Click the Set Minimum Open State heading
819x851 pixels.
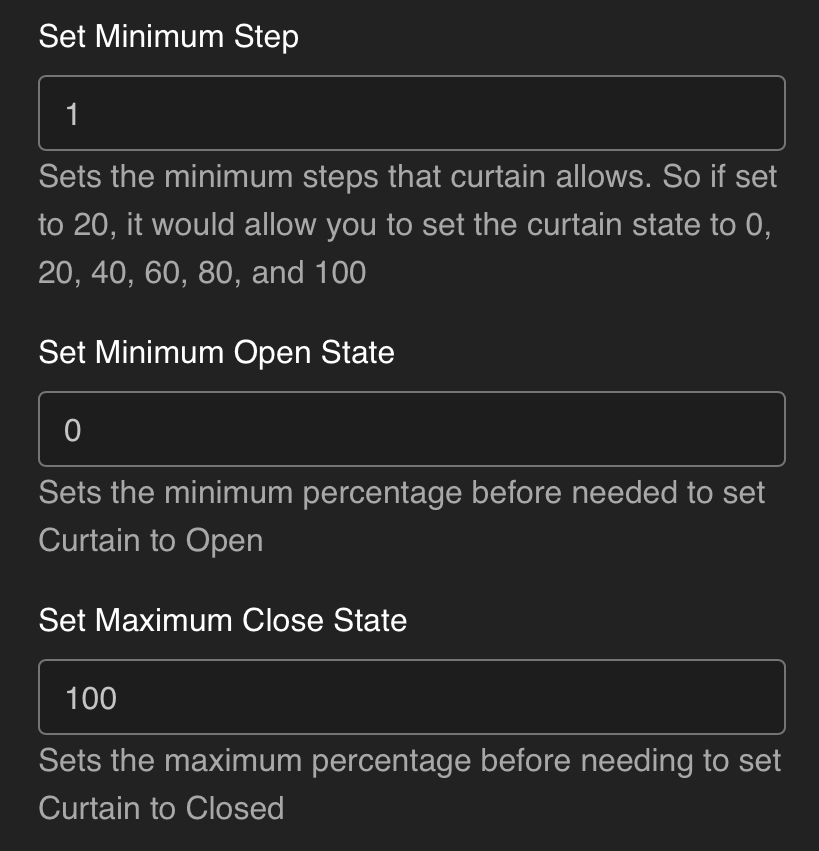214,352
